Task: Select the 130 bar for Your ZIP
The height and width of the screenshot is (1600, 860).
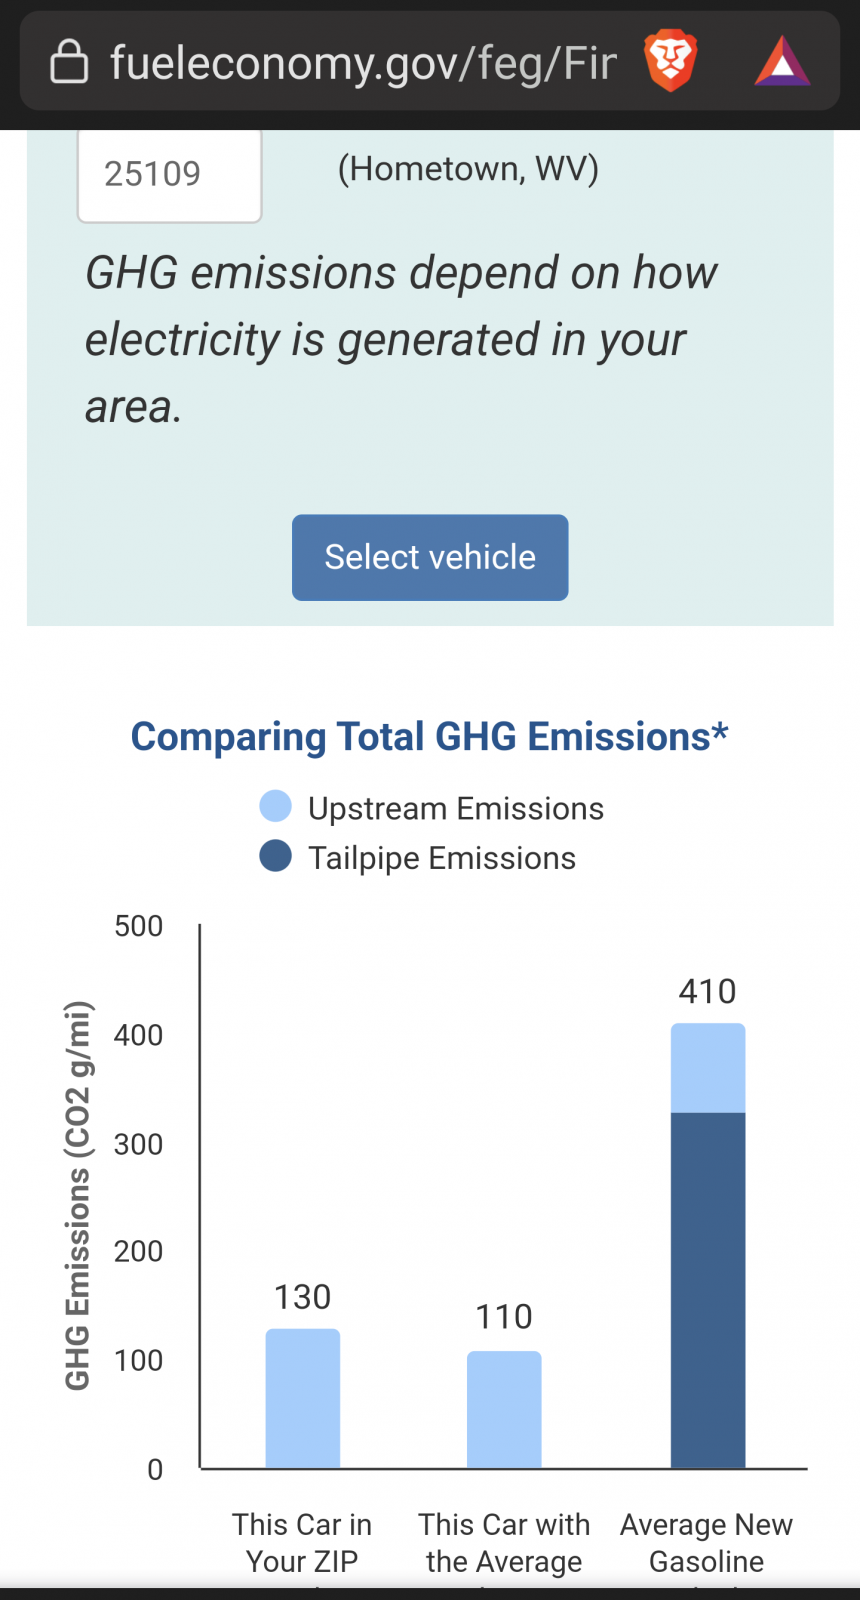Action: [x=303, y=1398]
